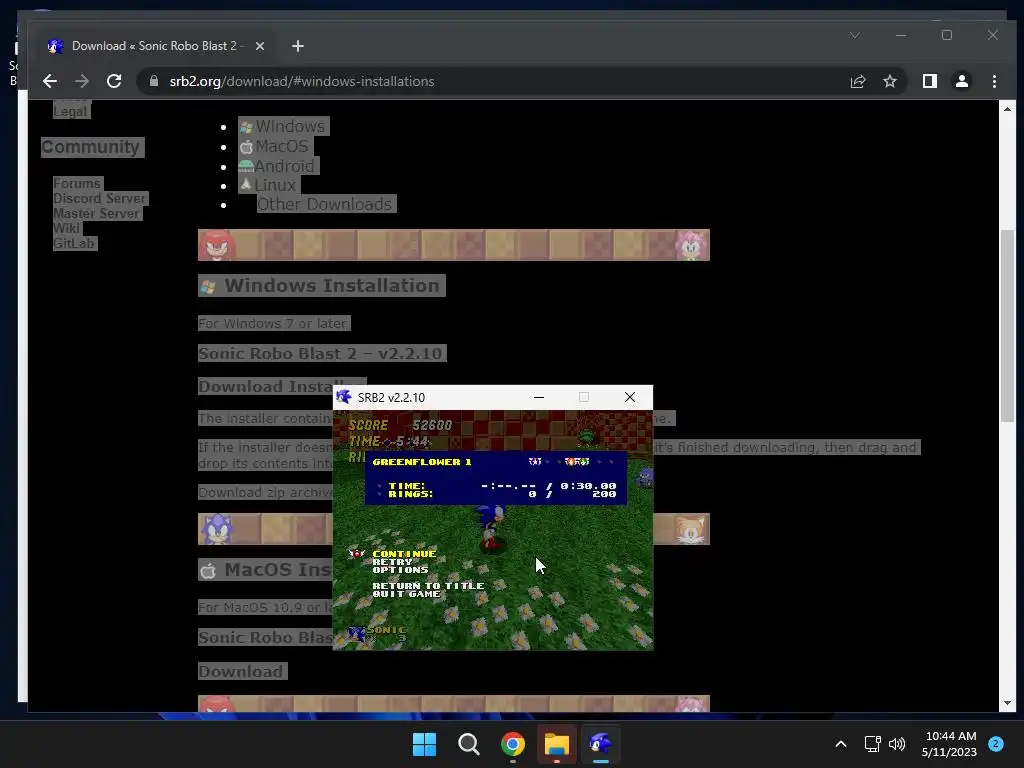Click the browser vertical scrollbar thumb
The width and height of the screenshot is (1024, 768).
point(1007,326)
